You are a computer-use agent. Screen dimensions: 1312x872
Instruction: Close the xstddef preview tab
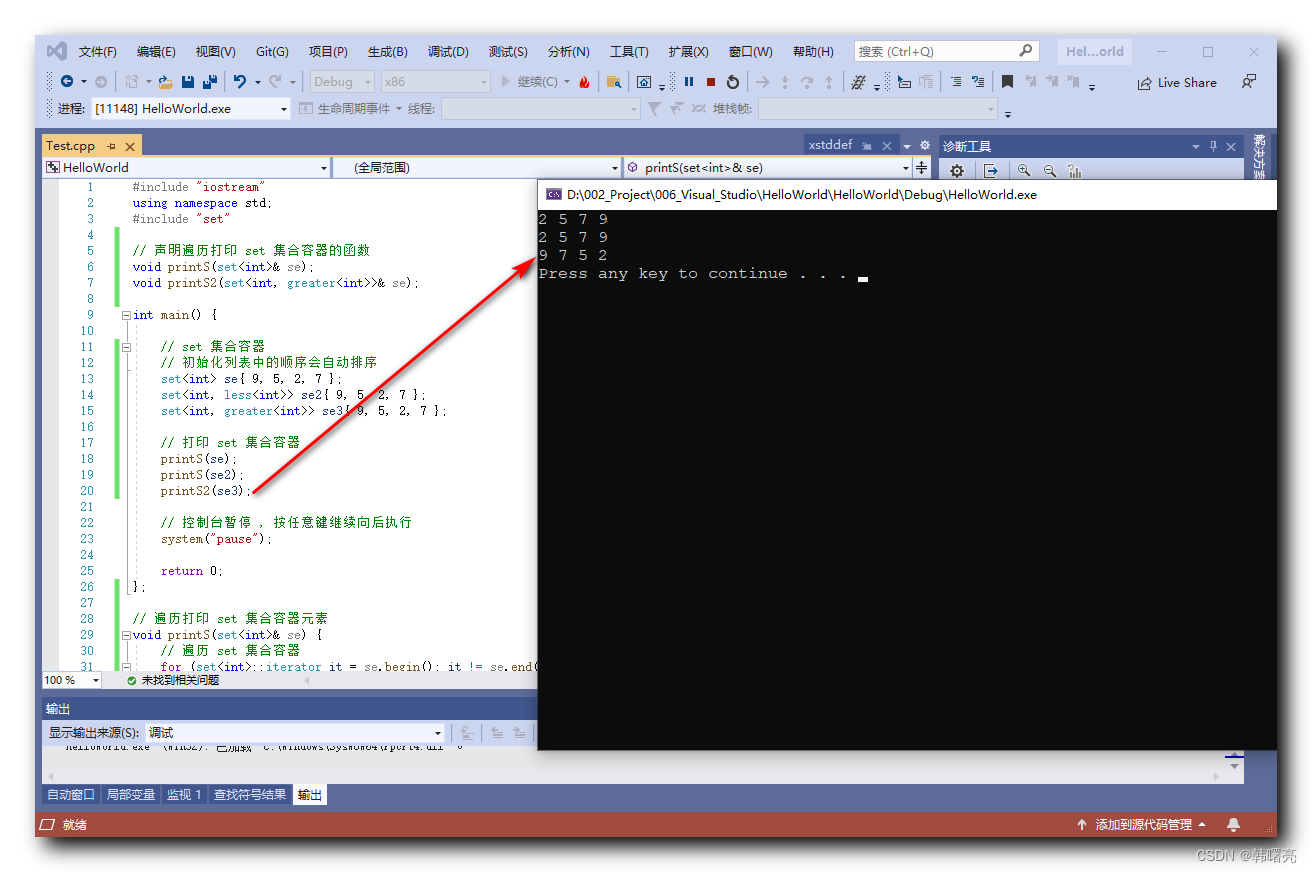coord(886,145)
